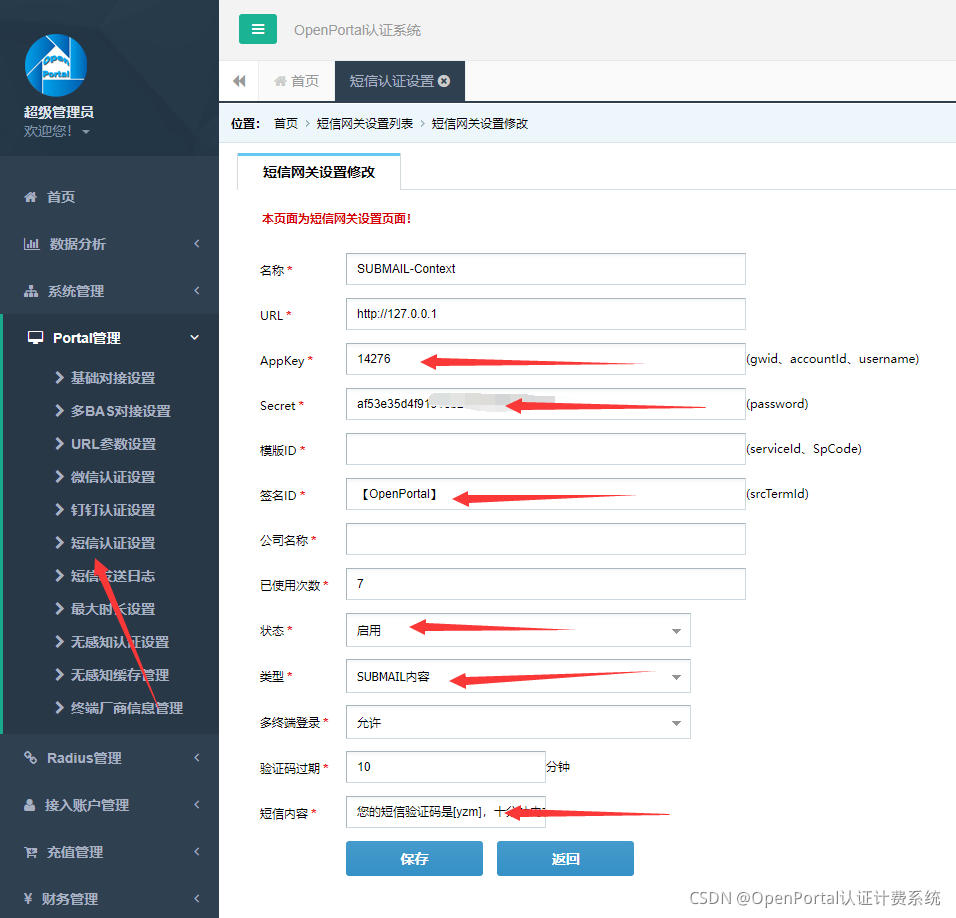Click the yen icon beside 财务管理
The image size is (956, 918).
coord(28,898)
